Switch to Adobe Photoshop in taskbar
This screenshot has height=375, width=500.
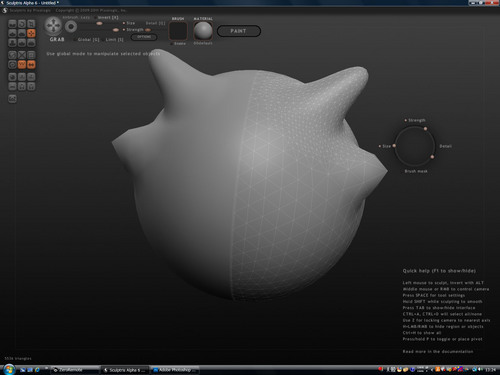tap(175, 370)
